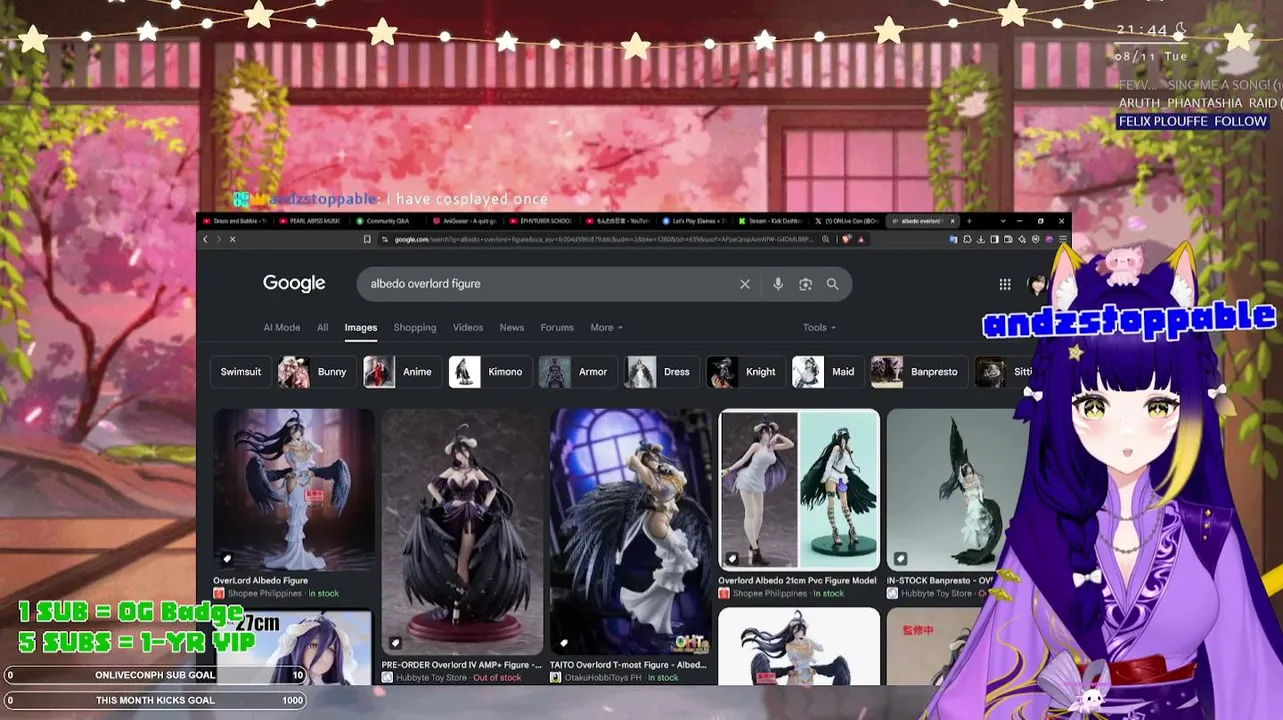Submit search with the magnifying glass icon
The image size is (1283, 720).
(x=832, y=284)
